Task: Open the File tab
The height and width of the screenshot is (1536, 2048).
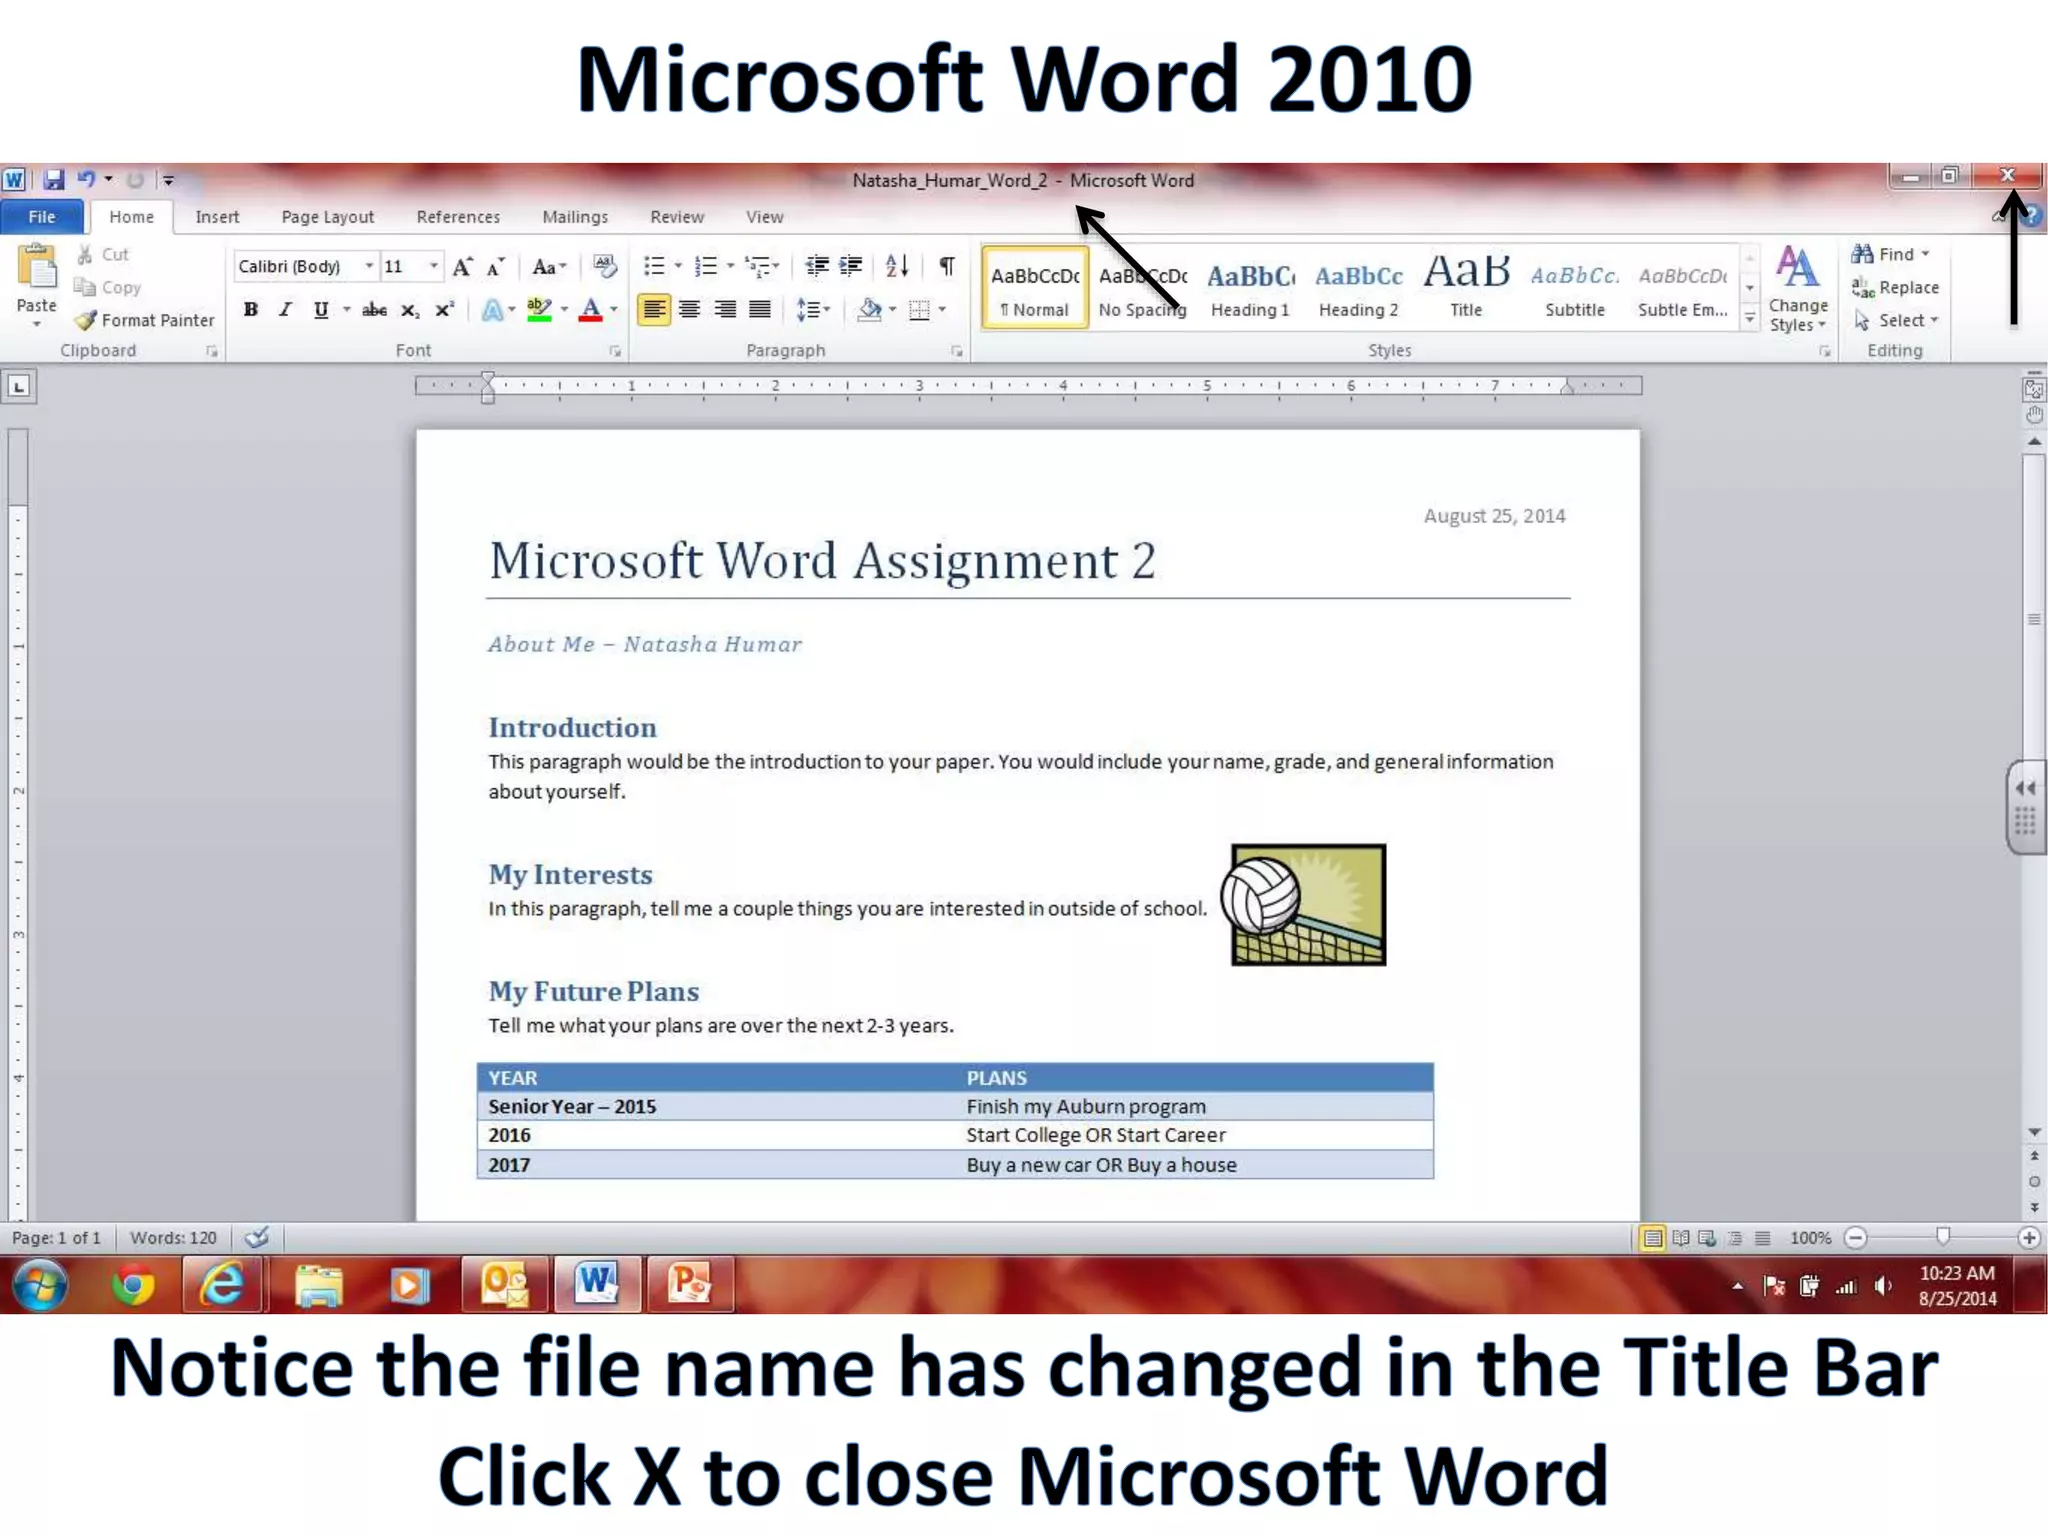Action: point(42,217)
